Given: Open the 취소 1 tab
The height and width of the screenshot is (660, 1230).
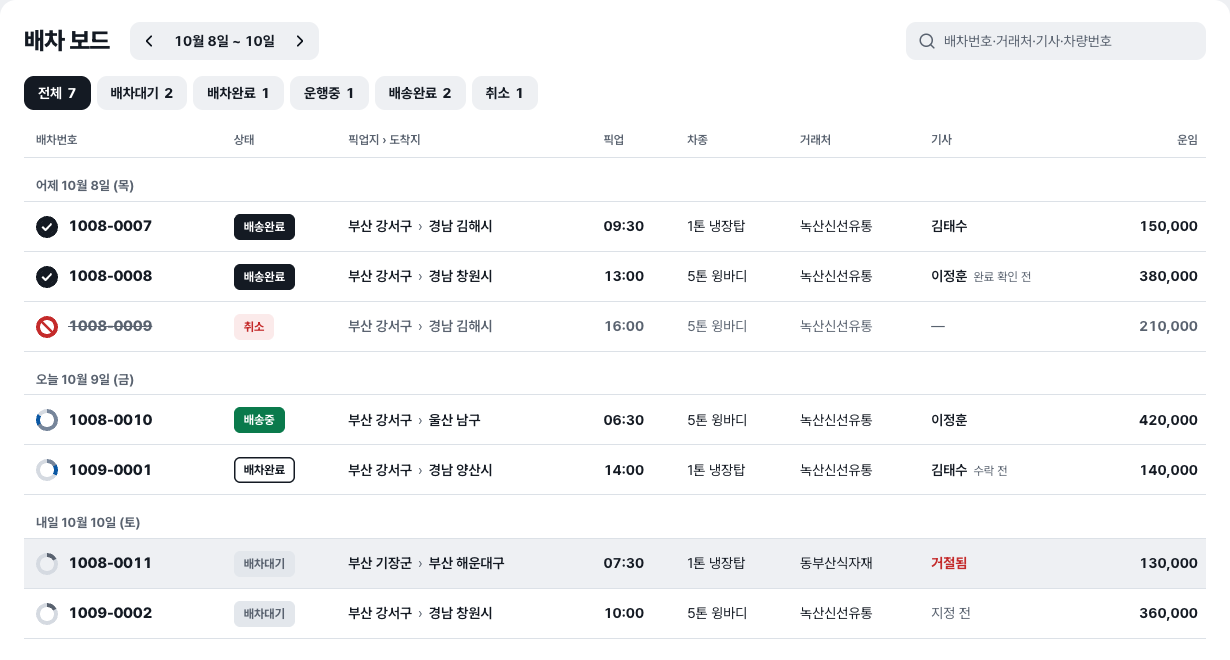Looking at the screenshot, I should click(505, 93).
